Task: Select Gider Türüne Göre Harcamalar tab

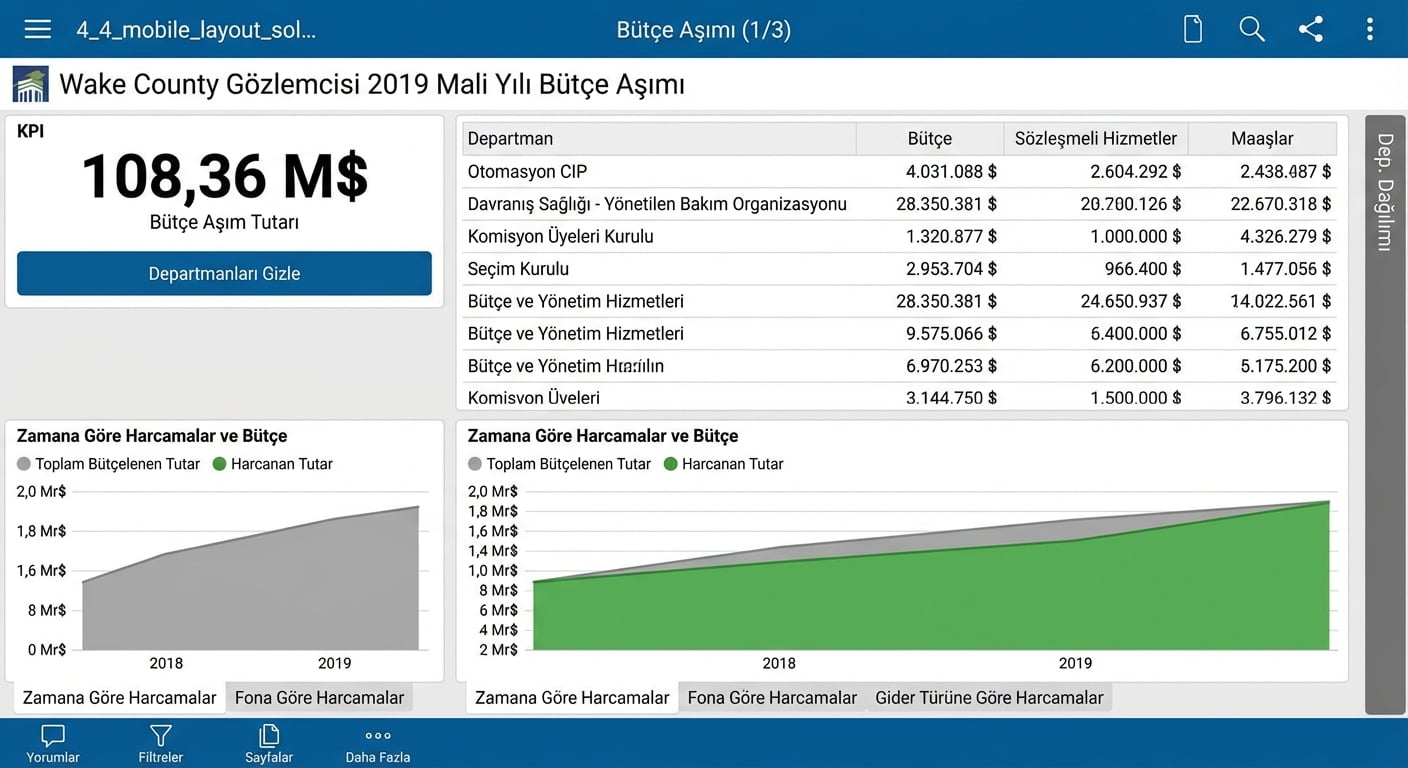Action: [x=989, y=698]
